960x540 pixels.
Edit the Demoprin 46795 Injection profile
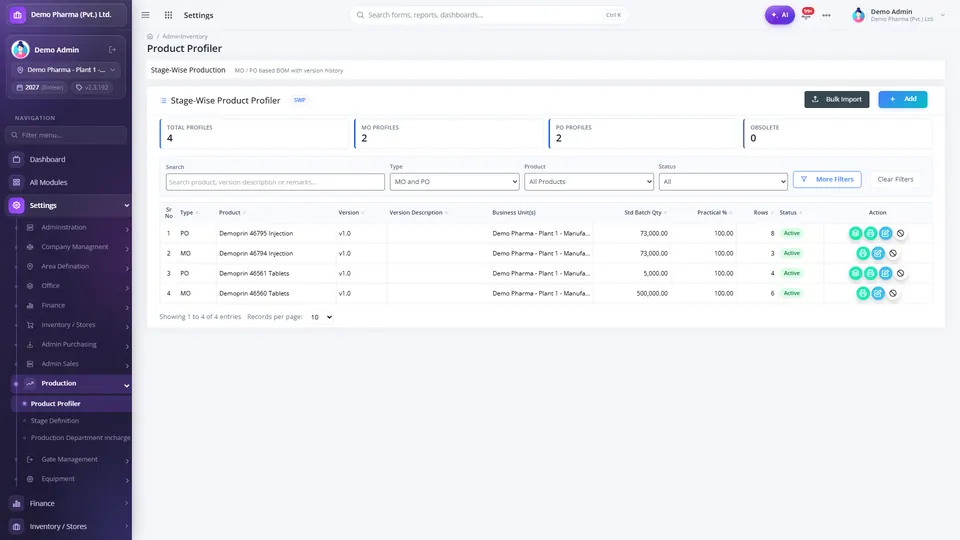(885, 233)
